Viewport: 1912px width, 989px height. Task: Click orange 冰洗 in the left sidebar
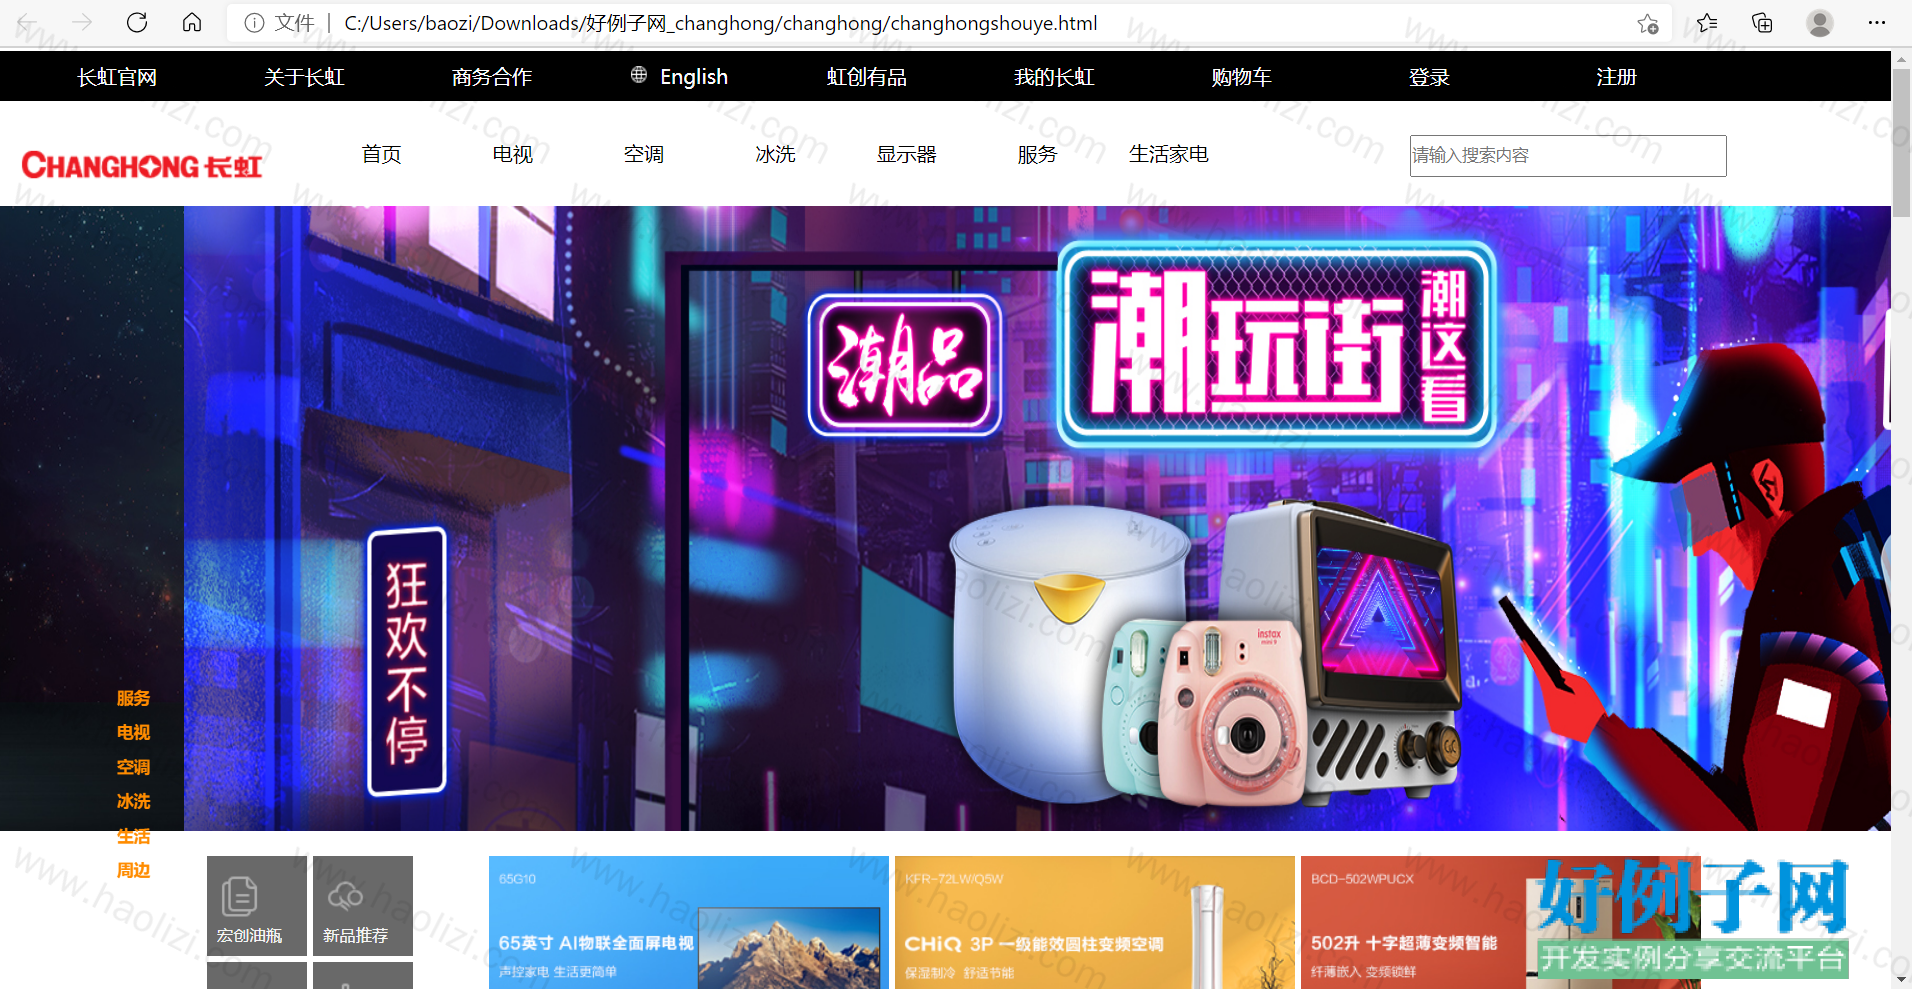[133, 801]
